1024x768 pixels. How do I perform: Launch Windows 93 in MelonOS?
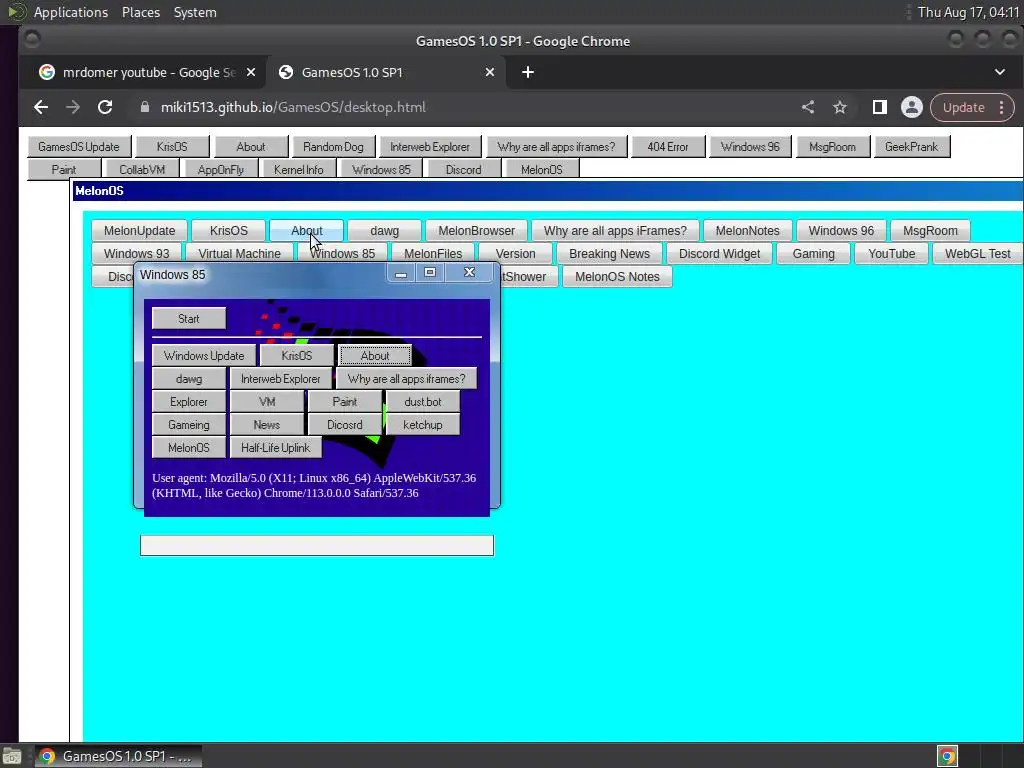coord(136,253)
